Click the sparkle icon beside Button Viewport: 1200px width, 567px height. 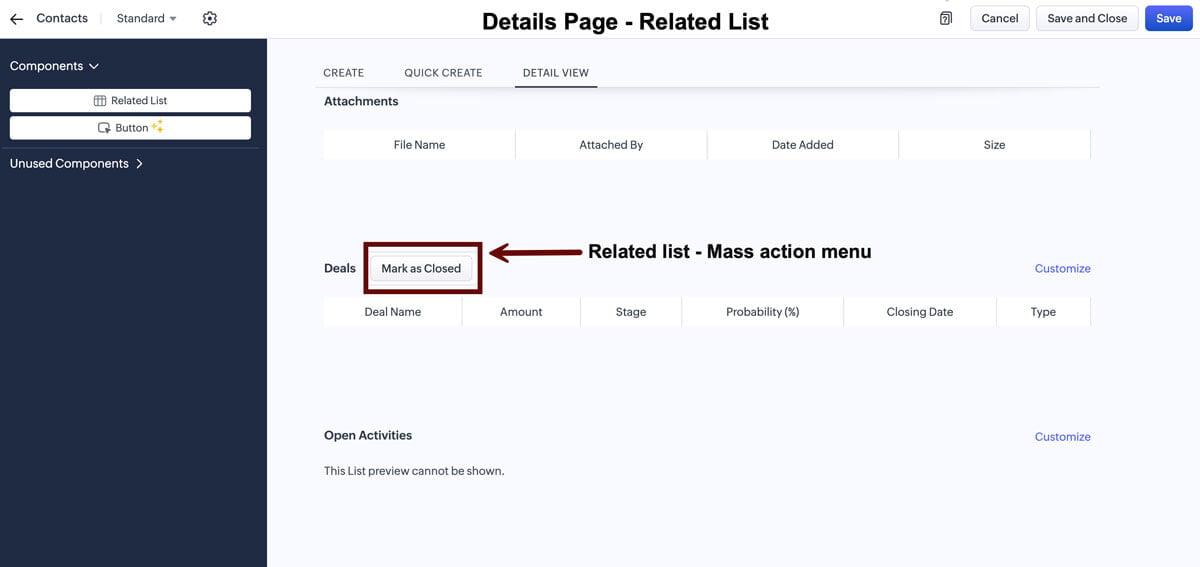click(x=157, y=127)
